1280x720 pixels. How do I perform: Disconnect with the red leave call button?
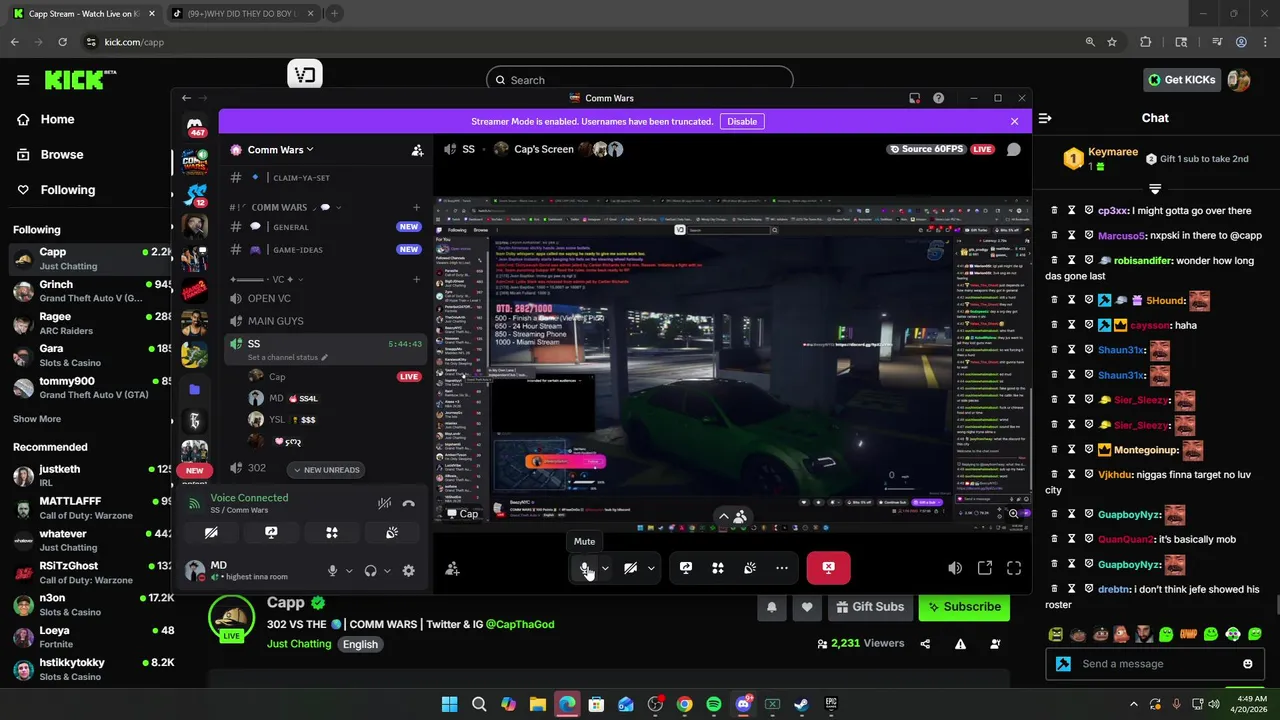coord(828,568)
